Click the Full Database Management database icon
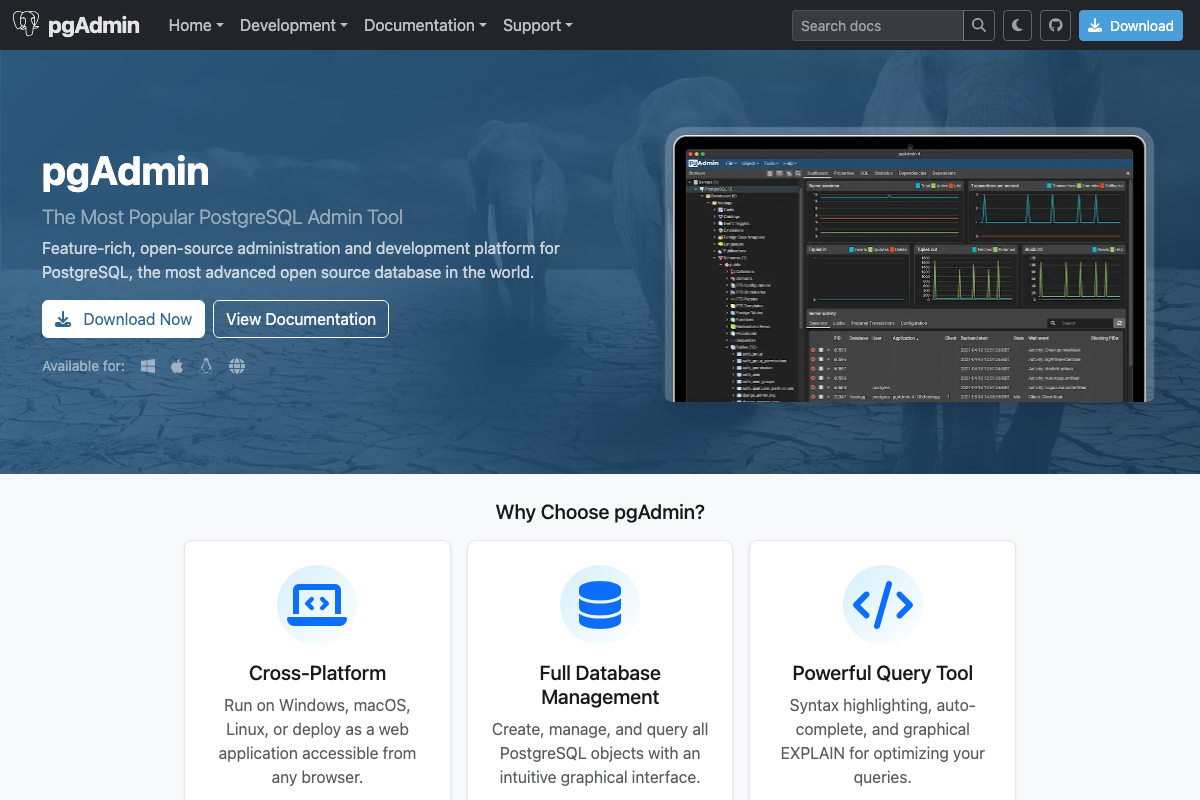Image resolution: width=1200 pixels, height=800 pixels. (x=600, y=604)
